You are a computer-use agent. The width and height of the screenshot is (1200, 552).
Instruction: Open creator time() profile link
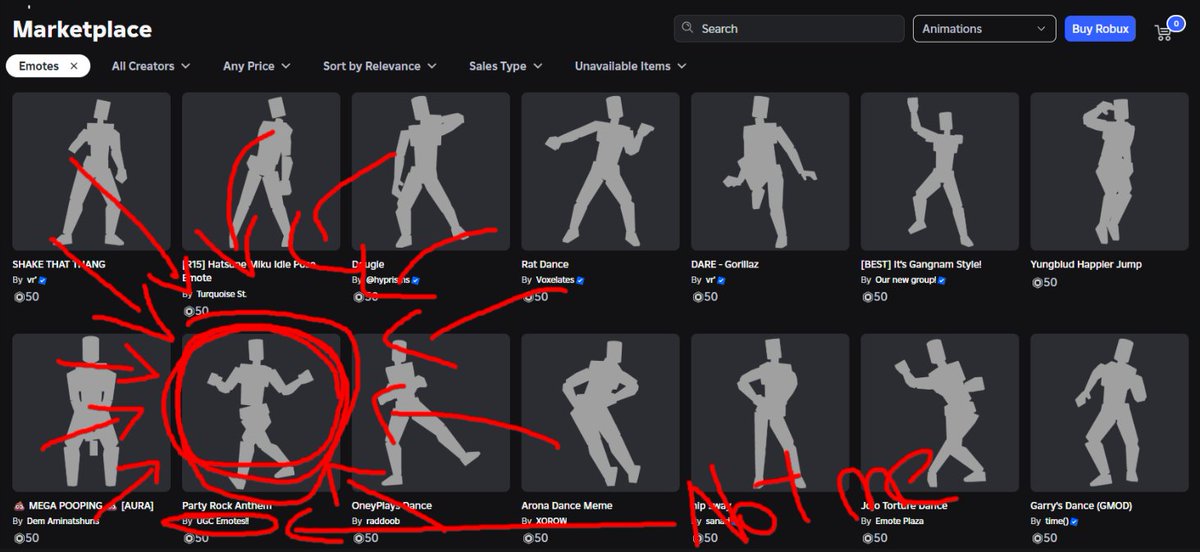pyautogui.click(x=1056, y=521)
